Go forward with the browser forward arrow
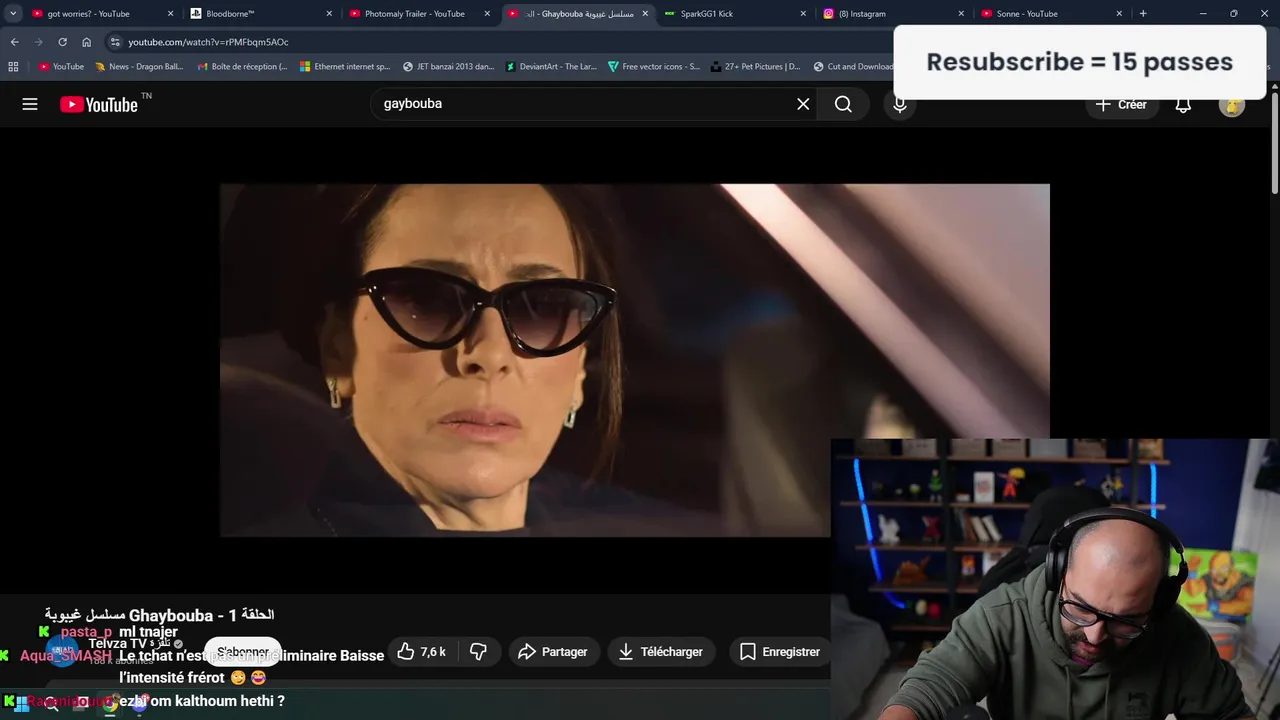Viewport: 1280px width, 720px height. [x=38, y=42]
